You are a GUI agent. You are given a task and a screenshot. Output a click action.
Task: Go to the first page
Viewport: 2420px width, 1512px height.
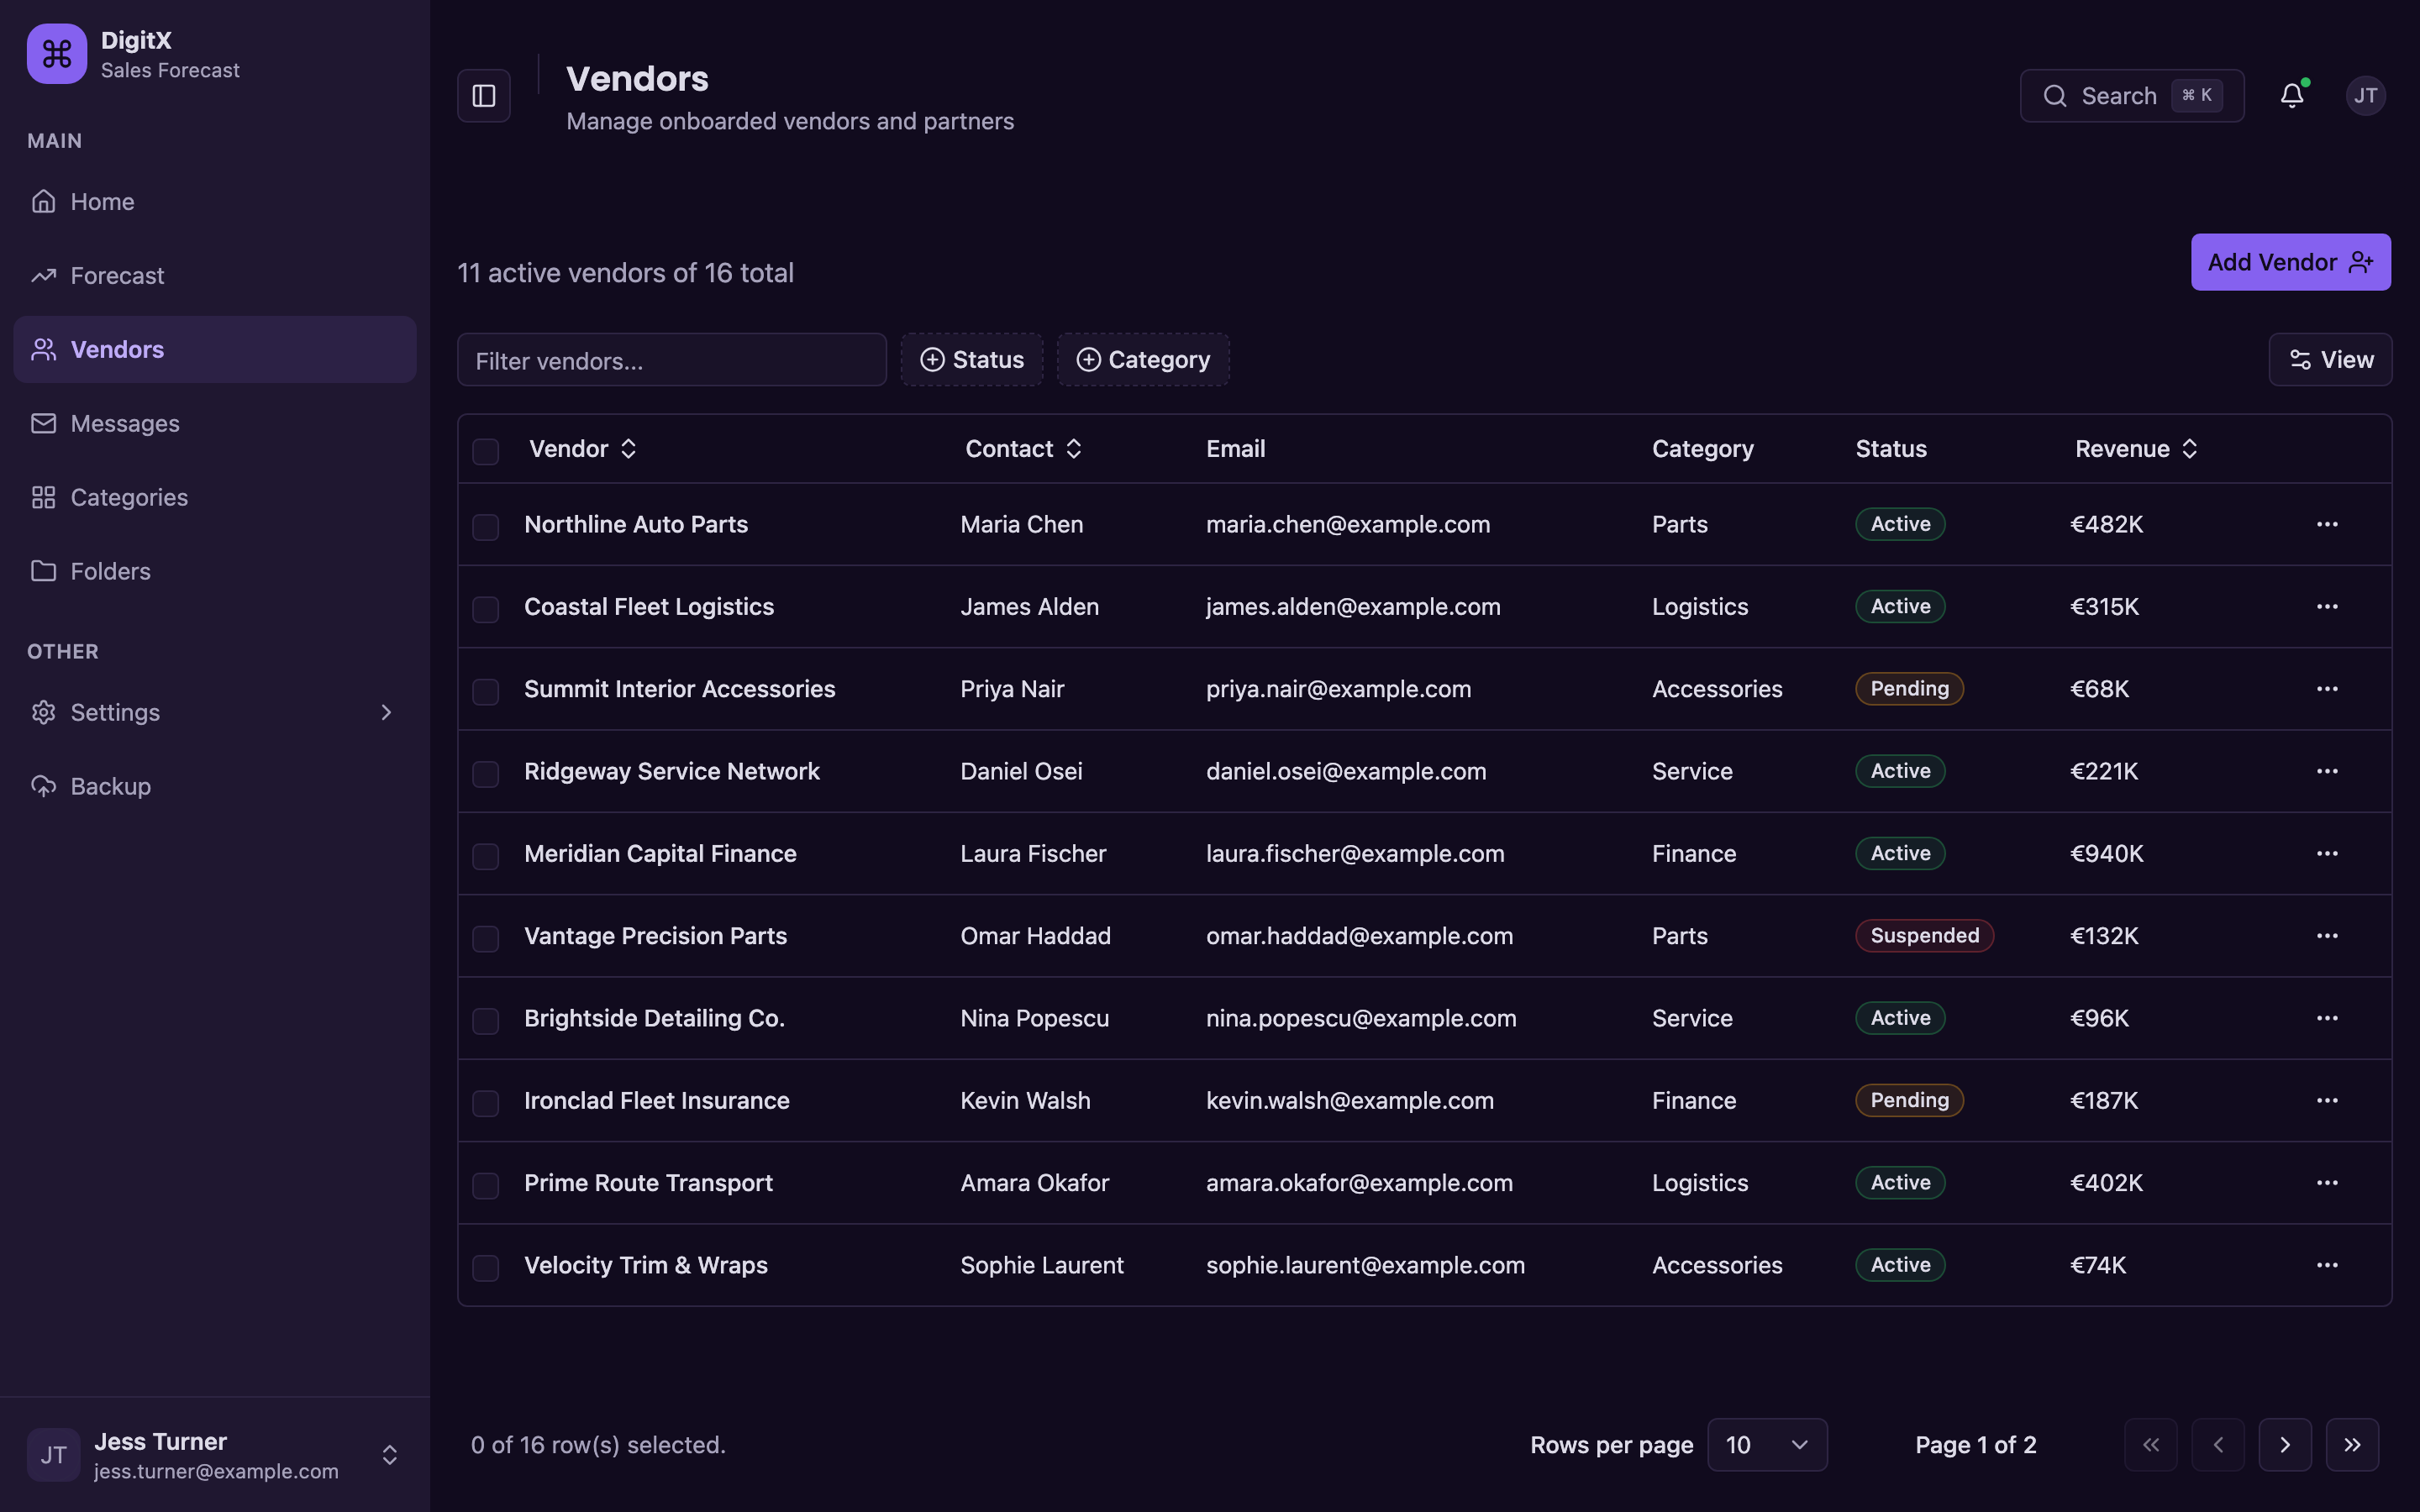2151,1445
